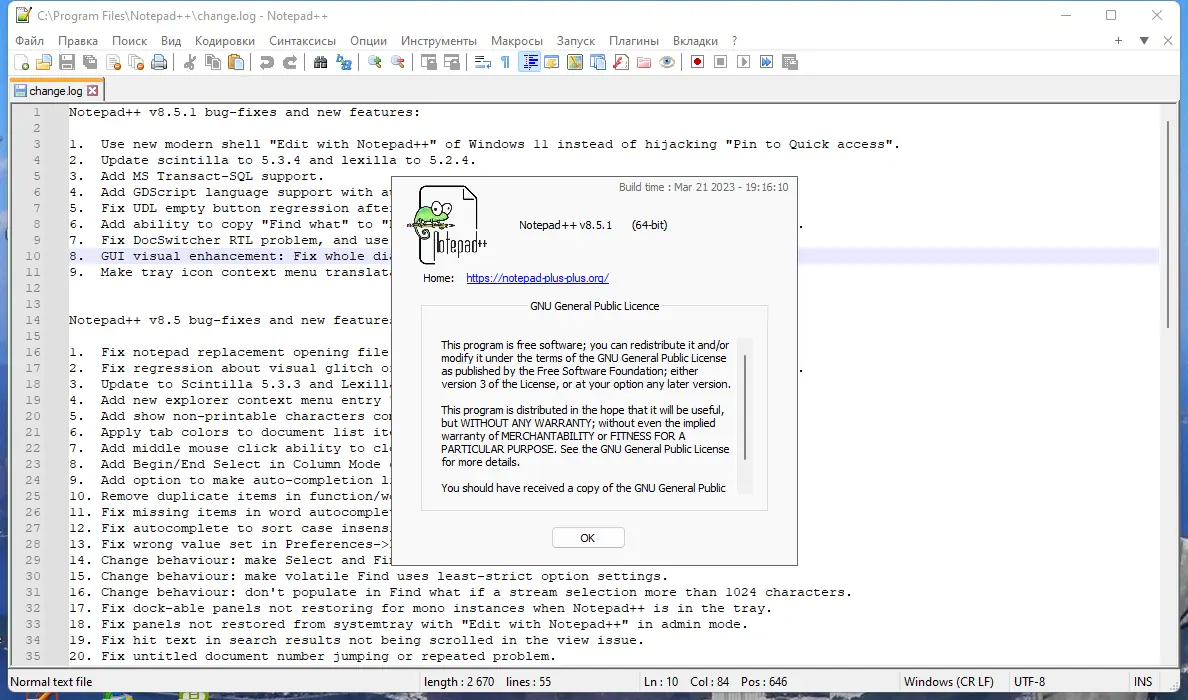Viewport: 1188px width, 700px height.
Task: Toggle word wrap on the toolbar
Action: pos(483,62)
